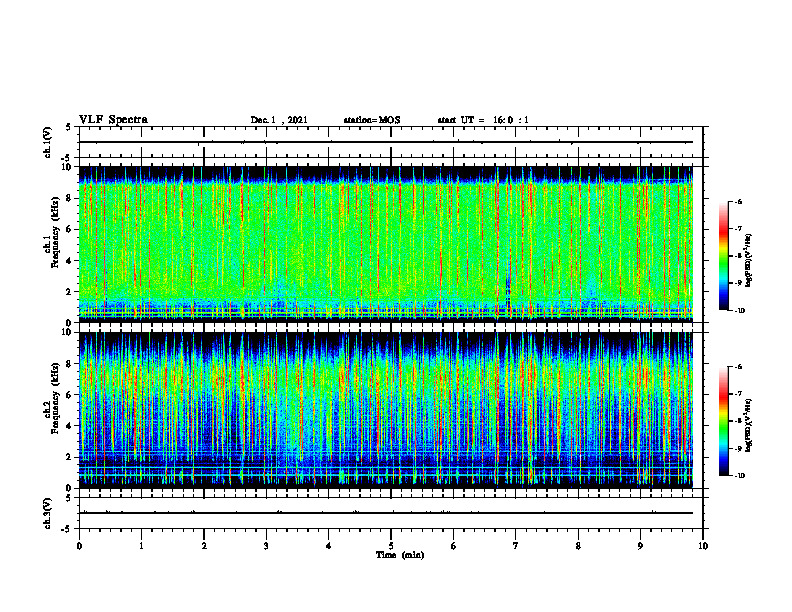Click the "-10" value on the ch.1 colorbar
The width and height of the screenshot is (792, 612).
pyautogui.click(x=739, y=311)
